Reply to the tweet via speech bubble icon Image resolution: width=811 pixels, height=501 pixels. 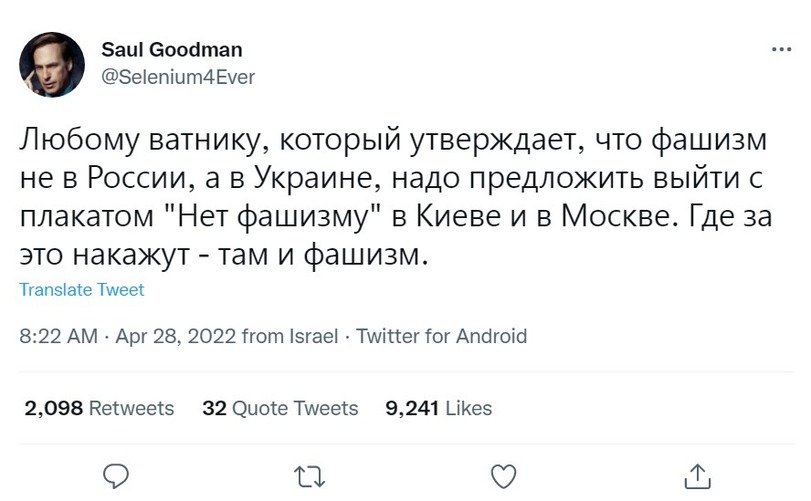click(118, 474)
